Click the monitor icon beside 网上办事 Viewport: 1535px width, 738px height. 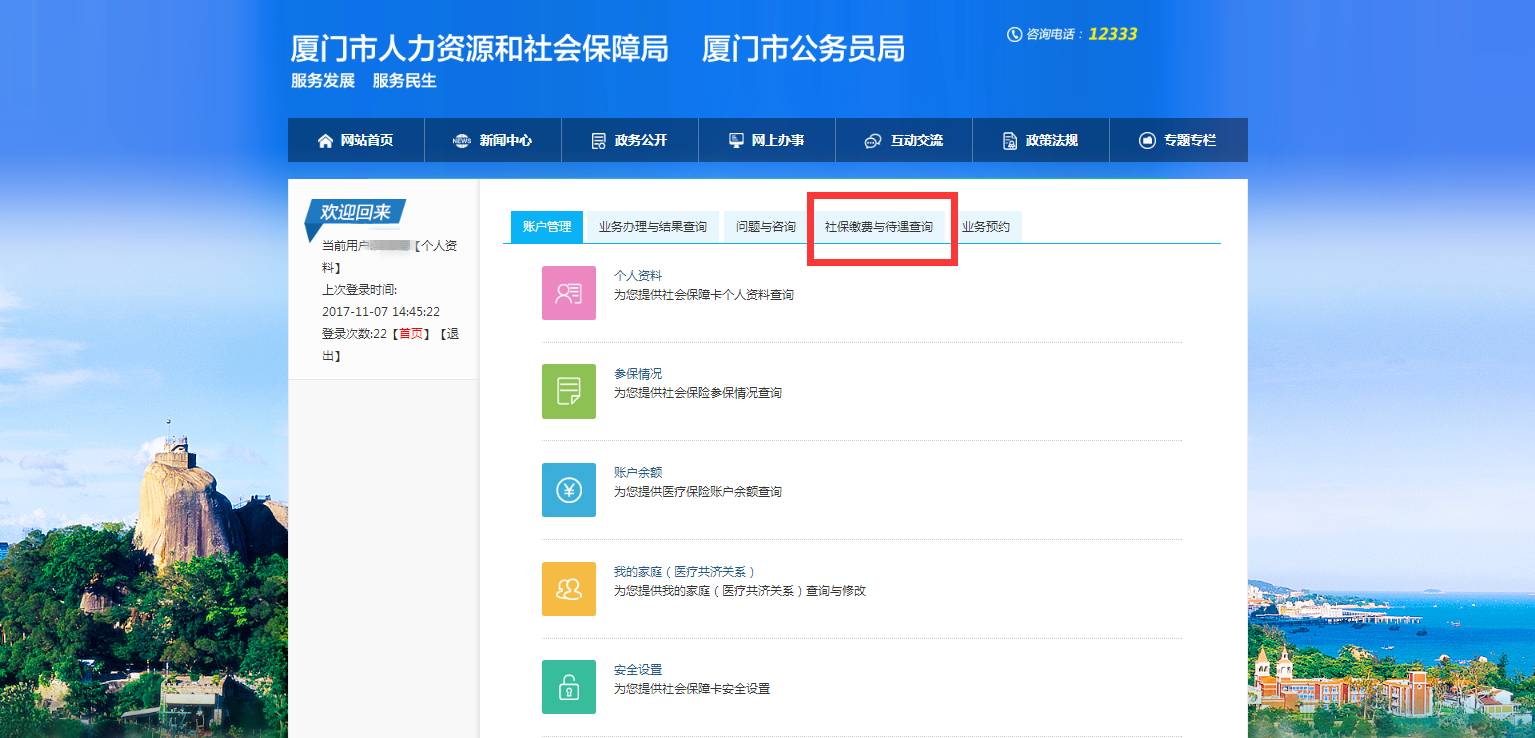tap(736, 141)
